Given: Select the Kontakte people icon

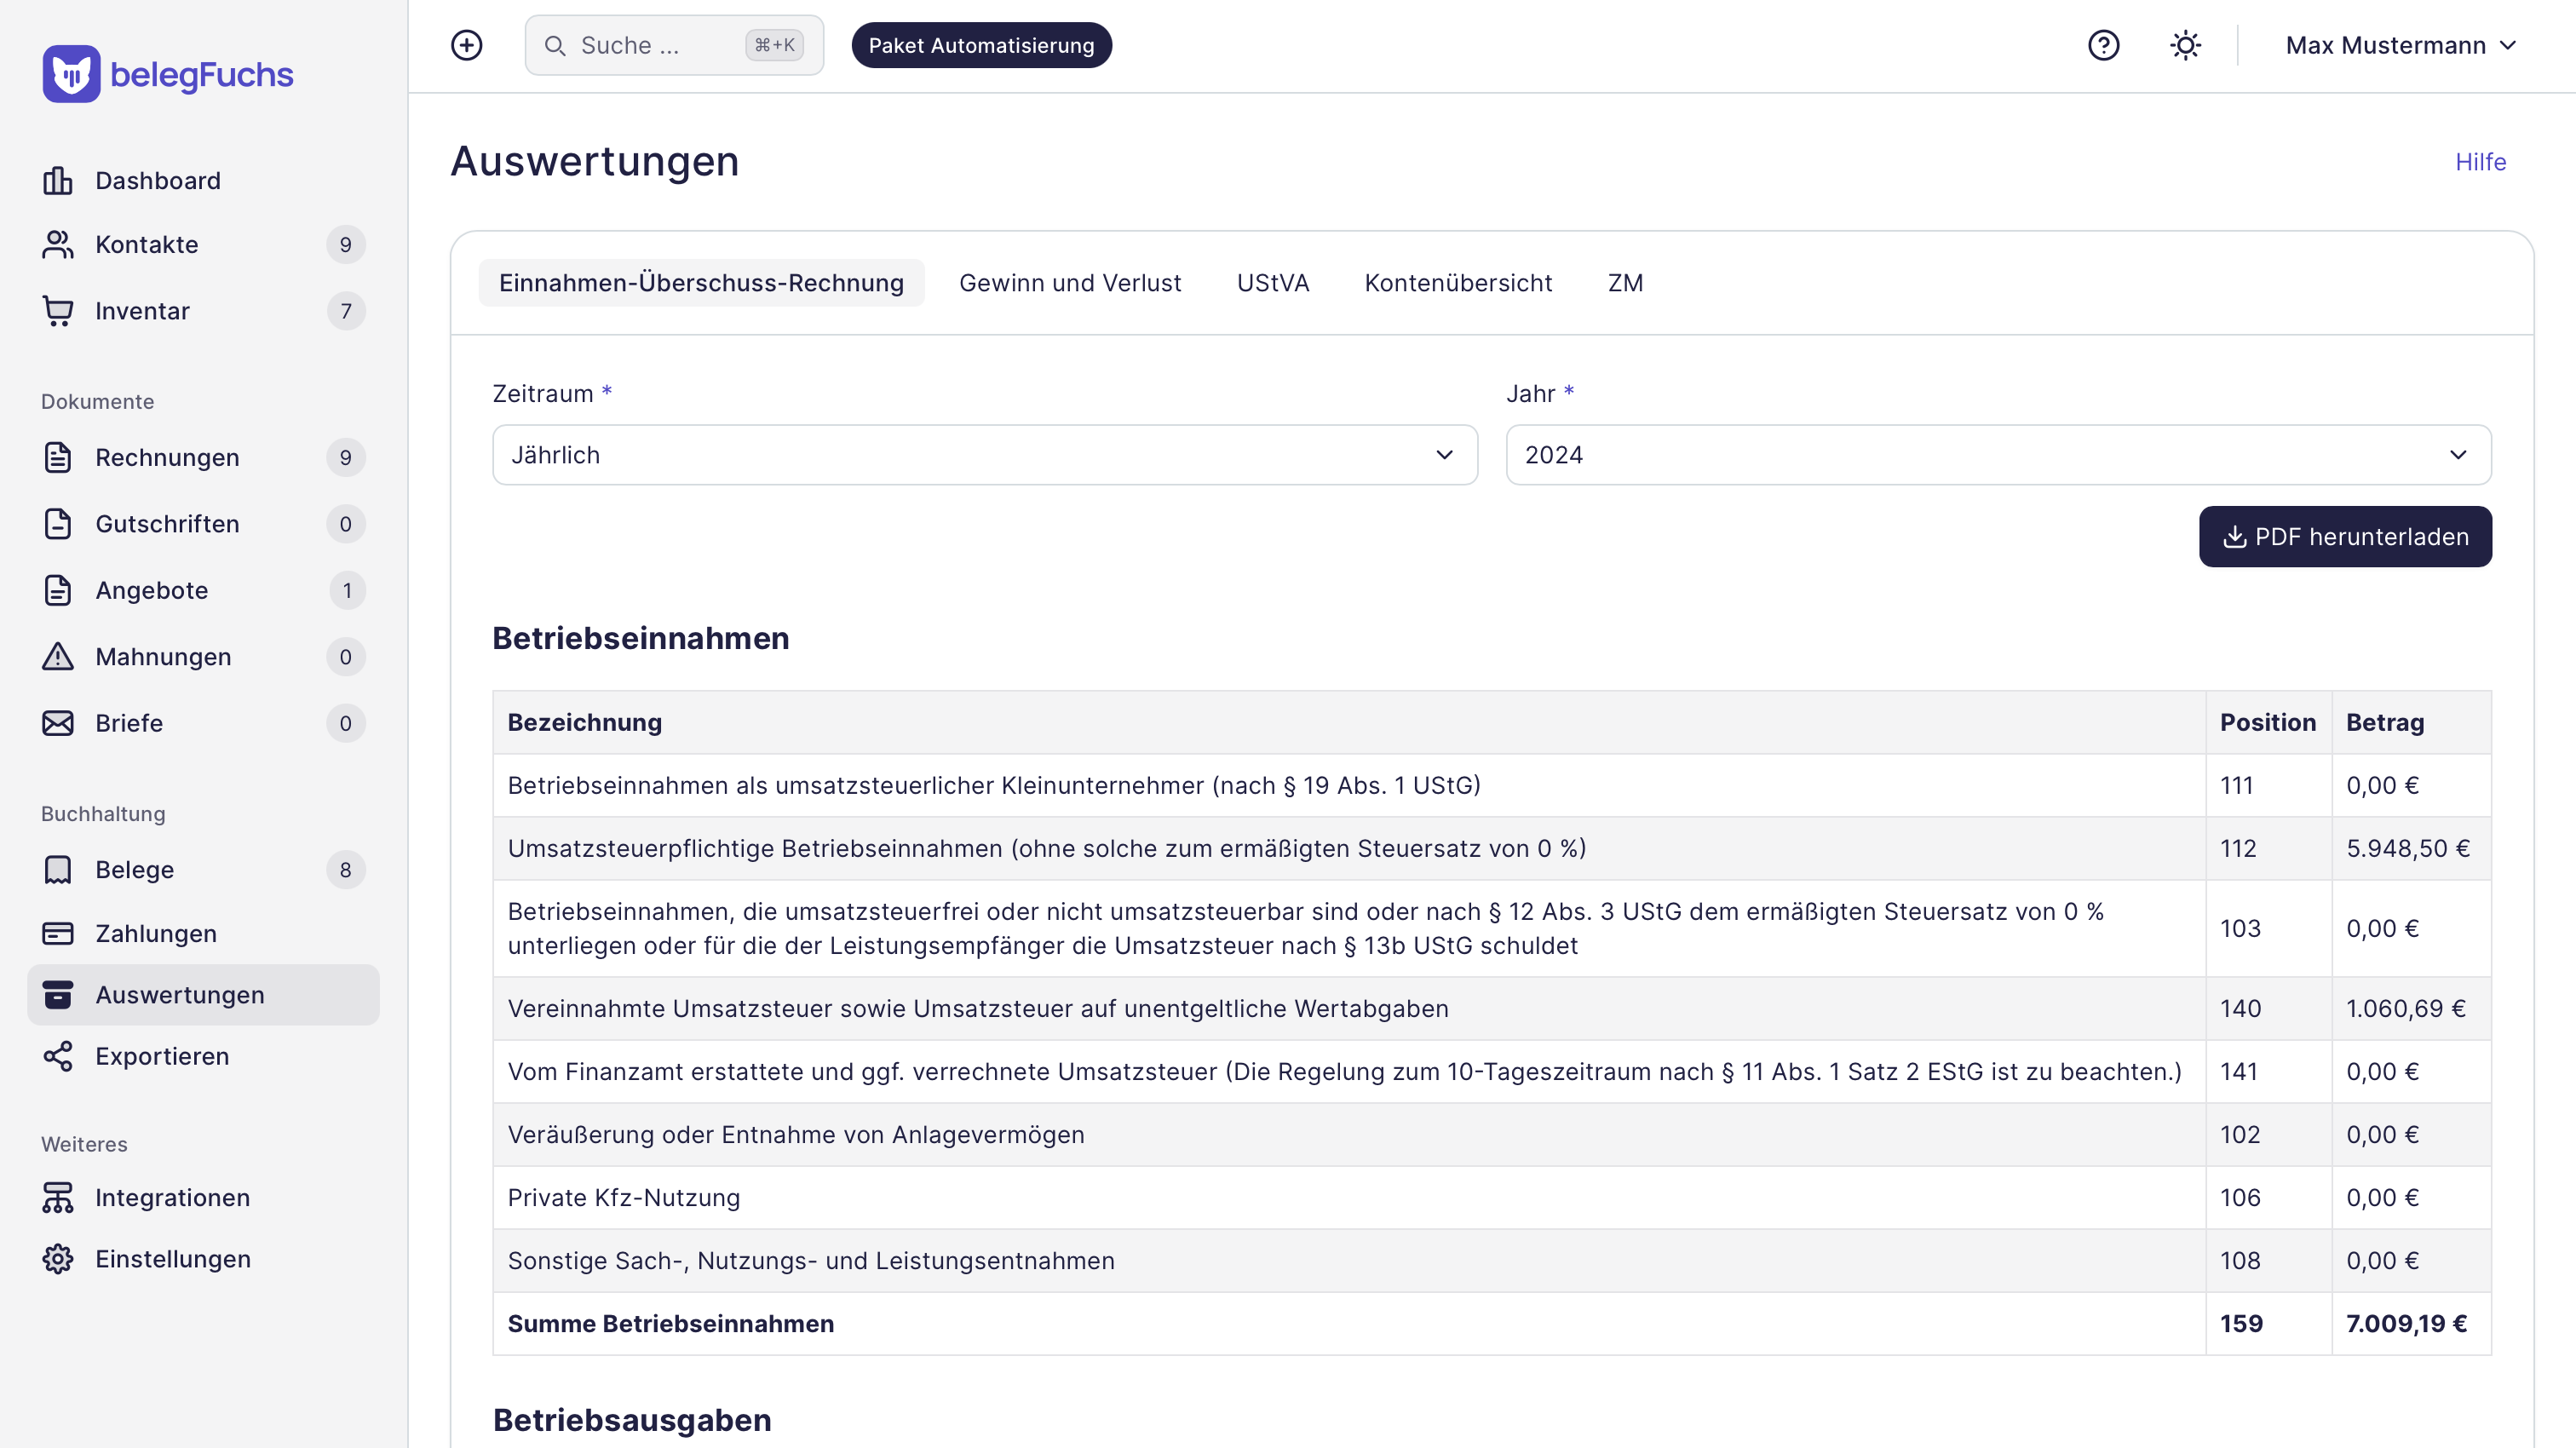Looking at the screenshot, I should [x=57, y=244].
